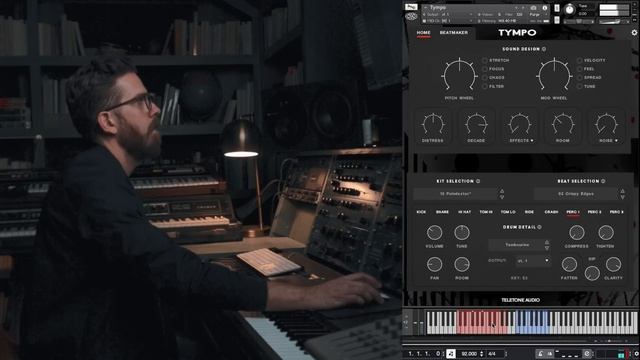The image size is (640, 360).
Task: Click the blue zone on the keyboard
Action: point(532,322)
